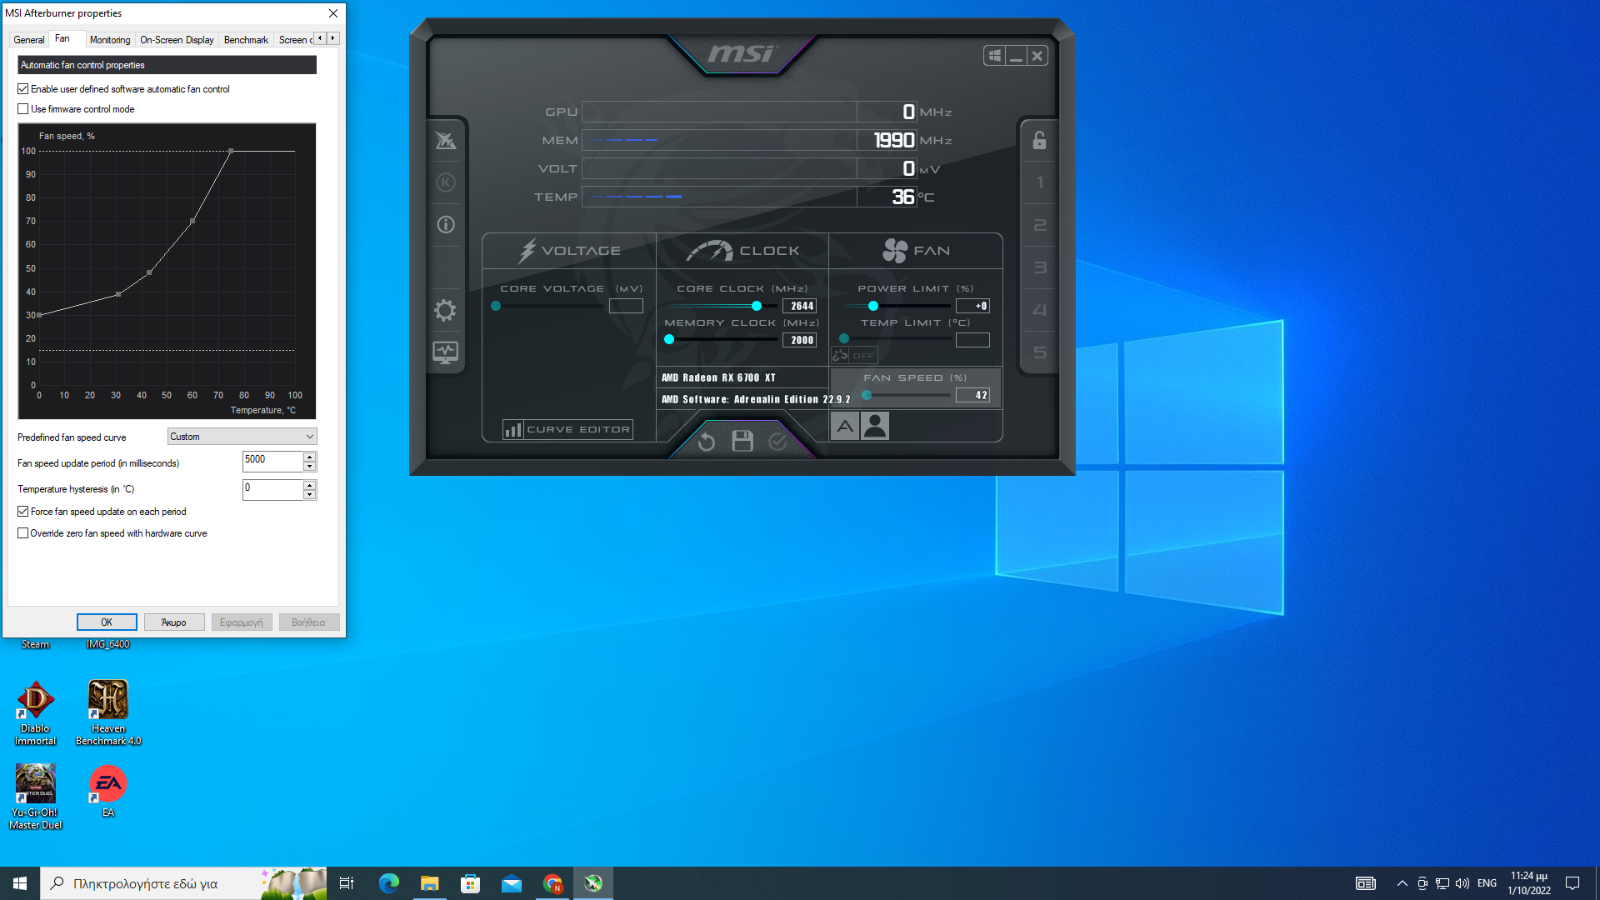Click the fan curve point at 100% speed
1600x900 pixels.
click(x=231, y=151)
